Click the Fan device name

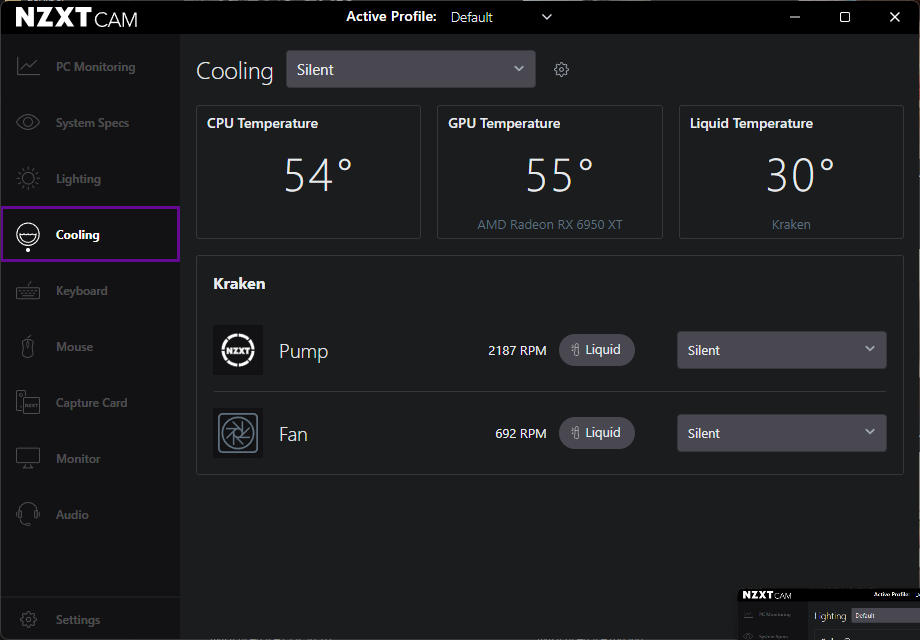click(293, 434)
